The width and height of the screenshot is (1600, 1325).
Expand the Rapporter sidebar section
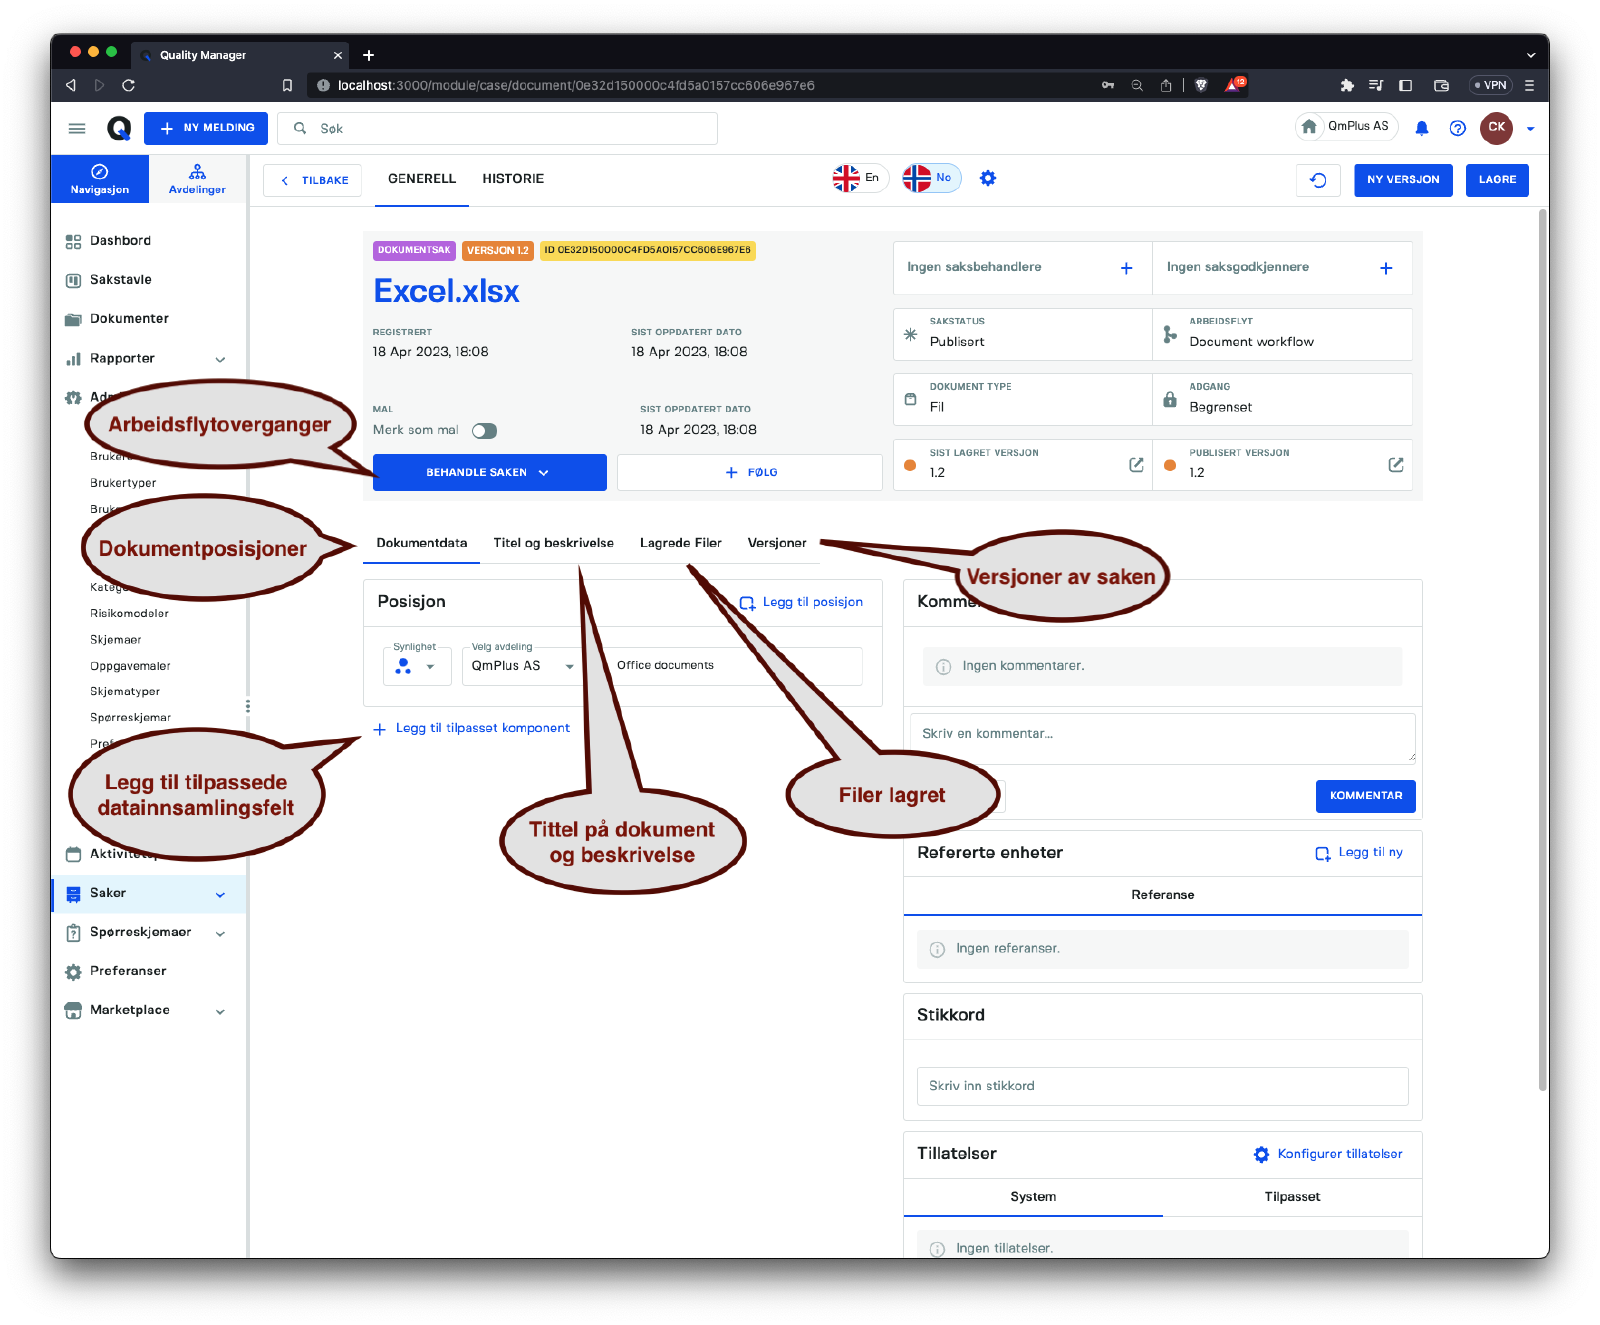[x=220, y=359]
